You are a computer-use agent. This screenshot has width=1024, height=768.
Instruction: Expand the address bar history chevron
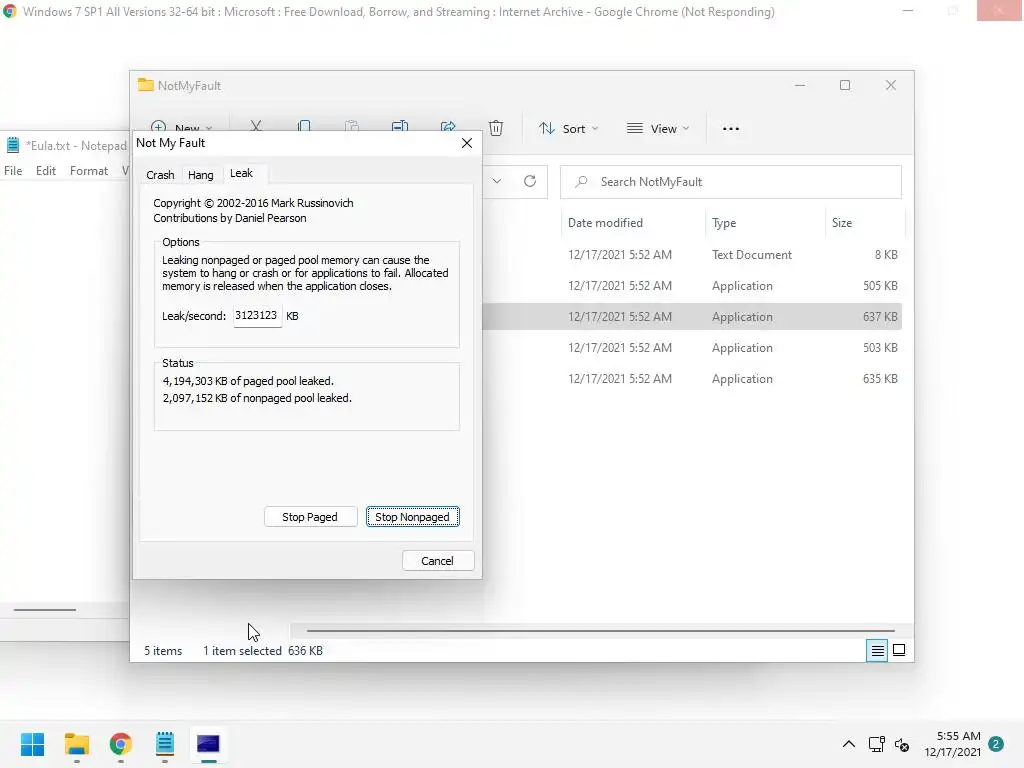497,181
